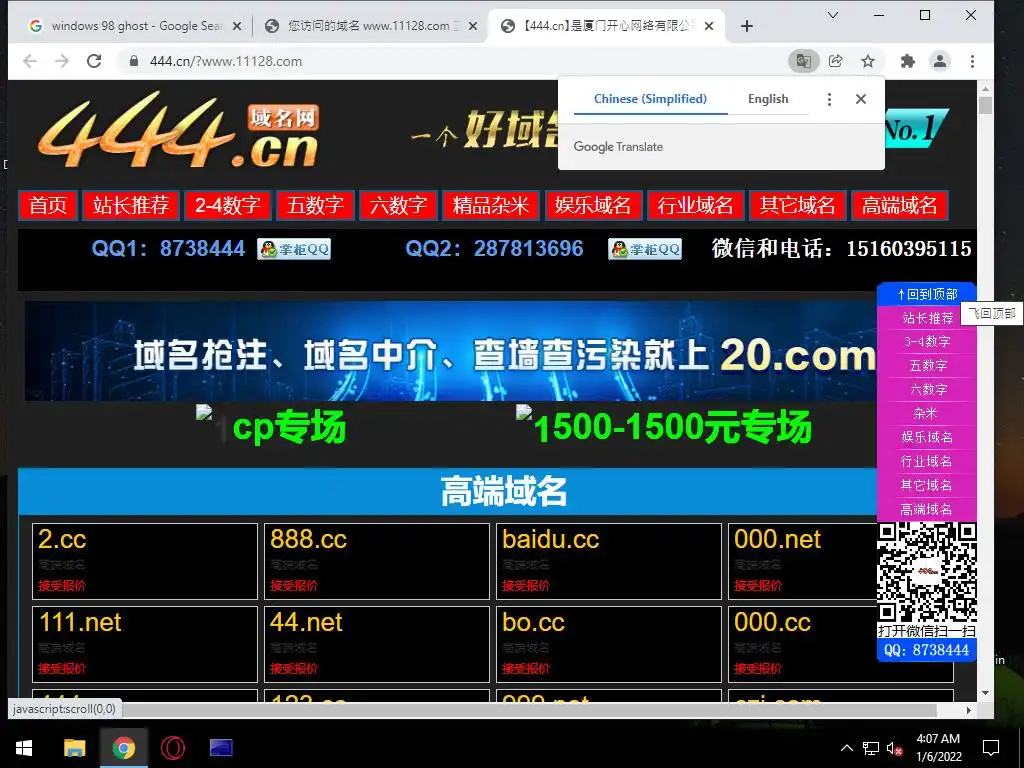Click the 444.cn site logo
The height and width of the screenshot is (768, 1024).
(x=180, y=131)
